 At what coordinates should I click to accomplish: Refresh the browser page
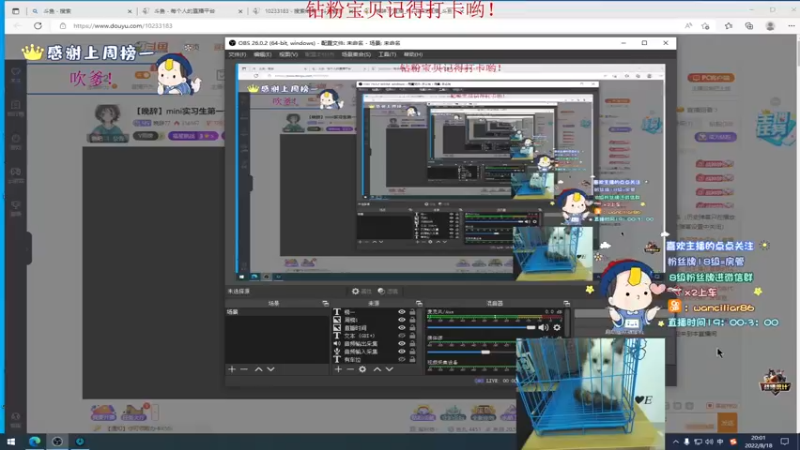pyautogui.click(x=38, y=26)
